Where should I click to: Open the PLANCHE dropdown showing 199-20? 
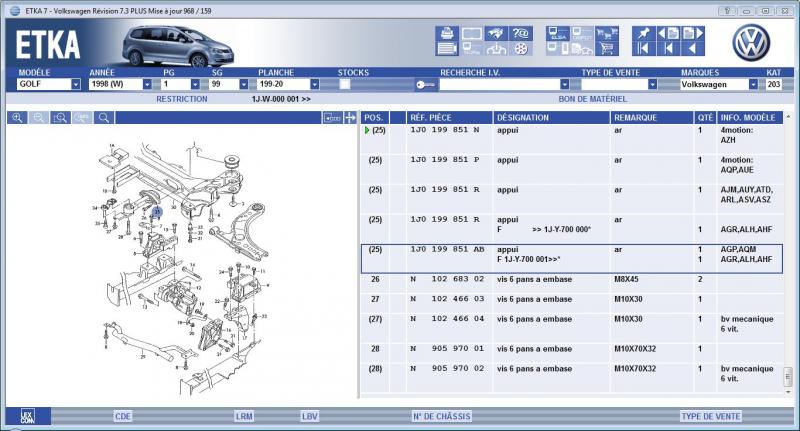point(288,84)
